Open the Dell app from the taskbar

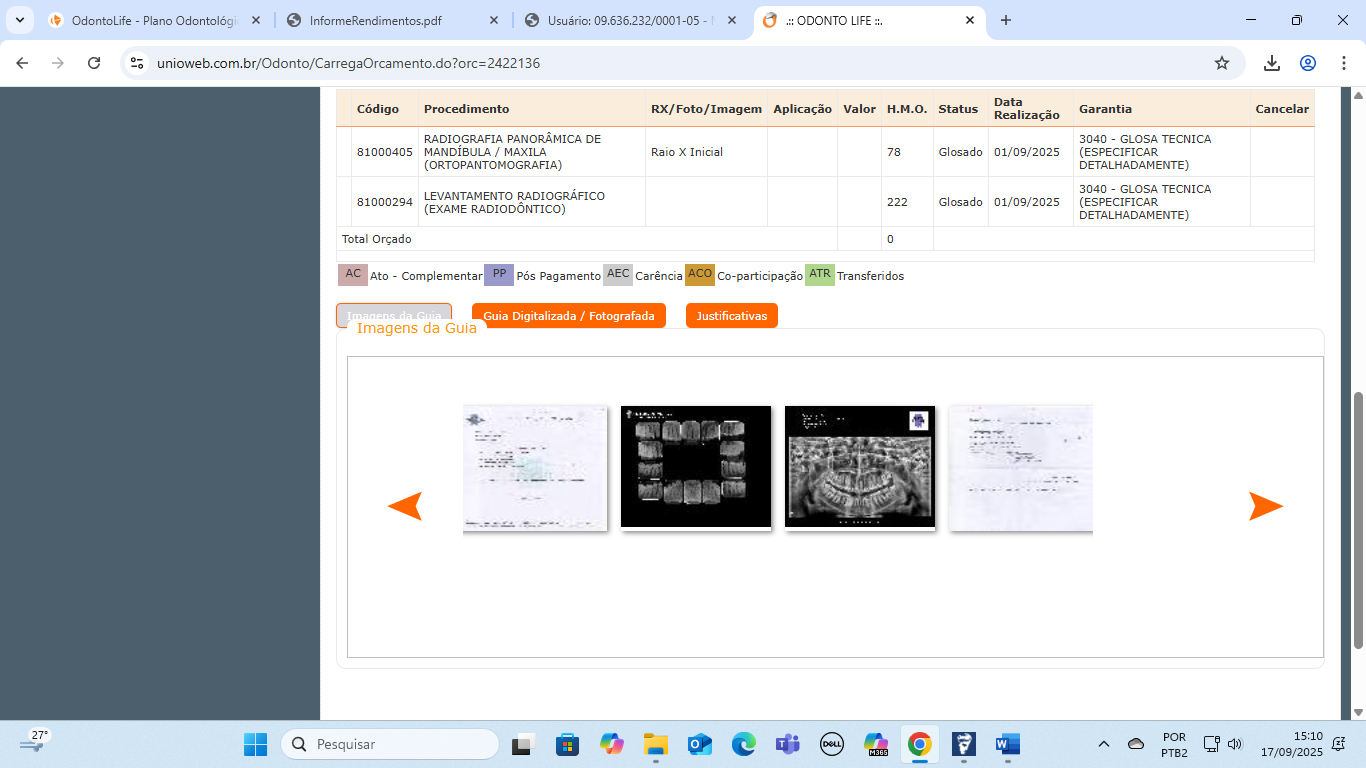[x=831, y=744]
